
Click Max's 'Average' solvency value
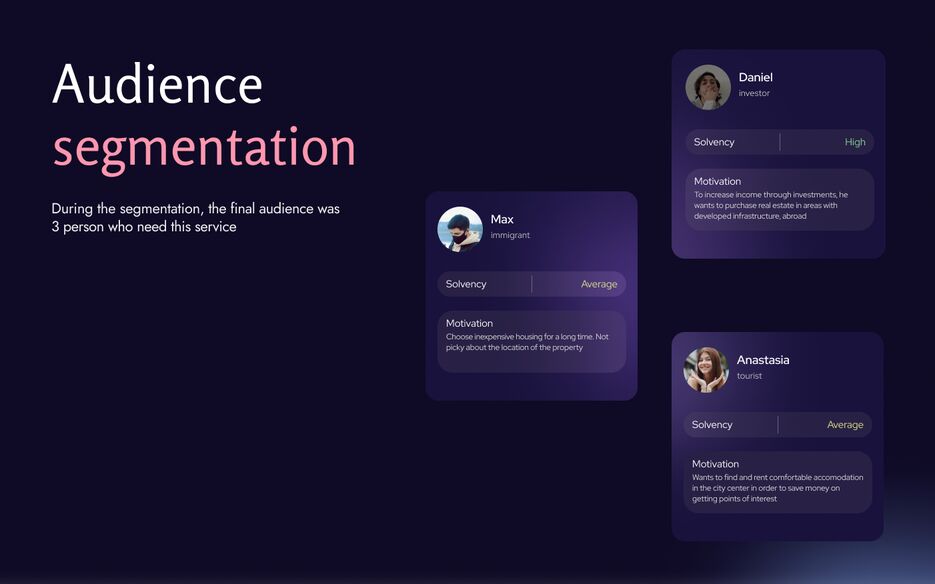click(599, 284)
